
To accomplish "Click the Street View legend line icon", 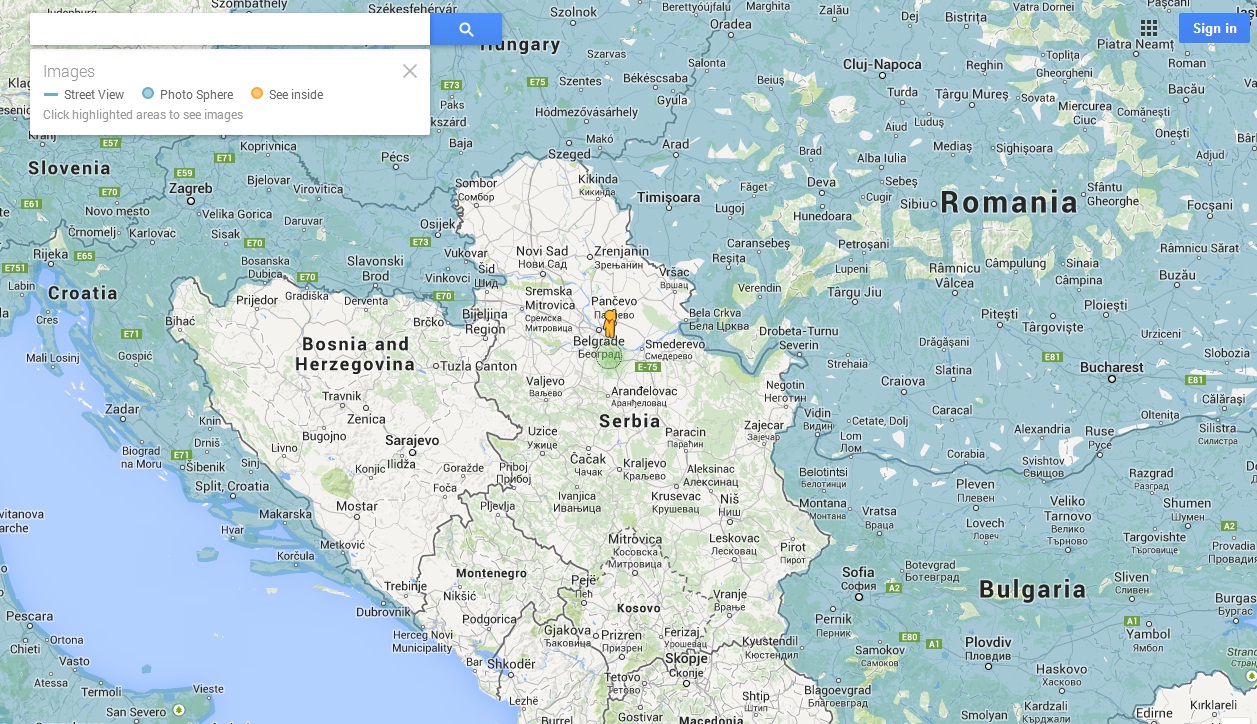I will (x=51, y=95).
